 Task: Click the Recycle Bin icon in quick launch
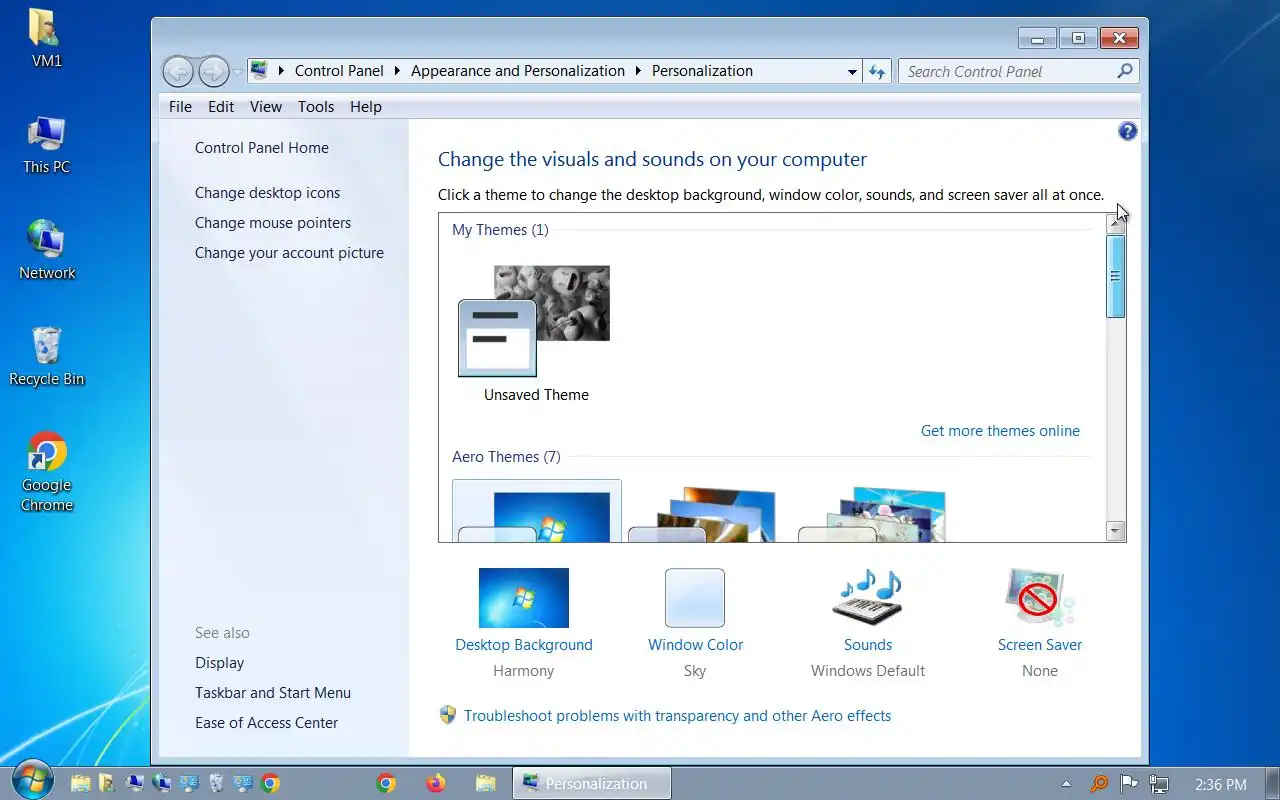[x=216, y=783]
